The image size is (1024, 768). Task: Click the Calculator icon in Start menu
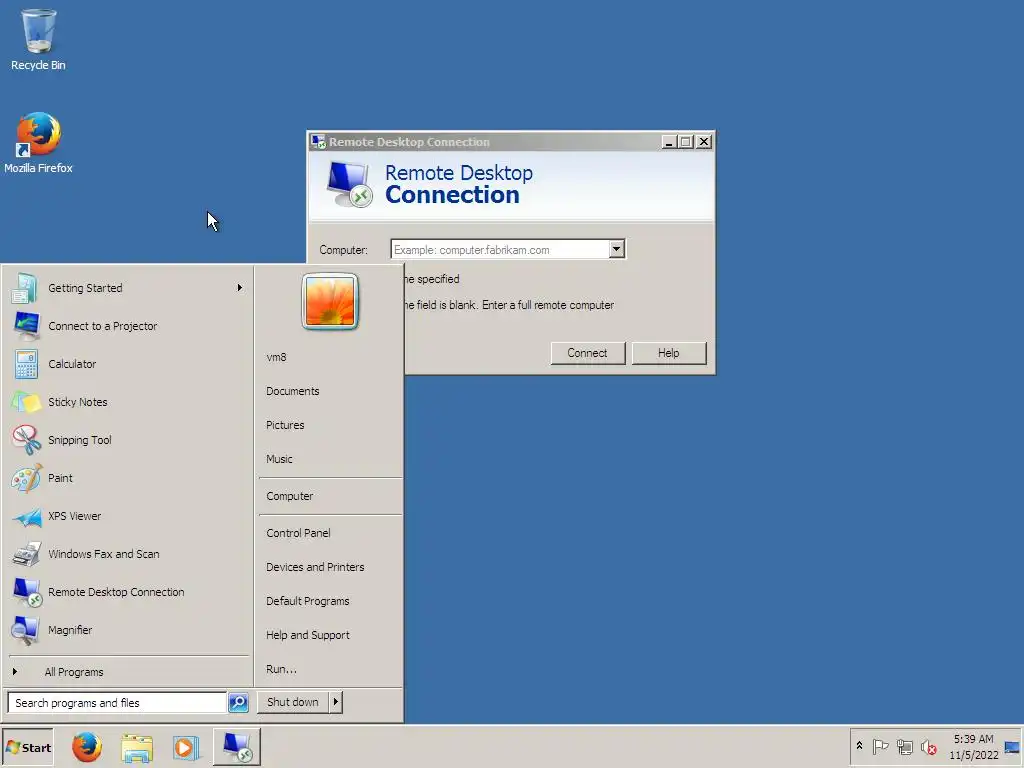[26, 364]
